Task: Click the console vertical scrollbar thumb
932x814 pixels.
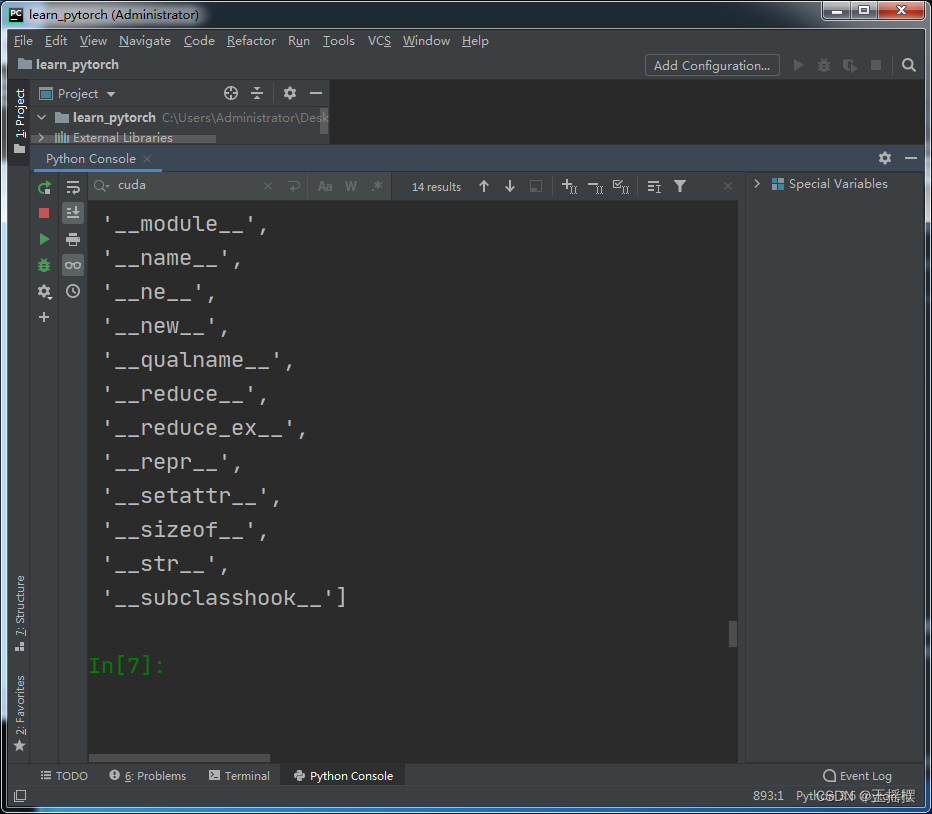Action: tap(733, 634)
